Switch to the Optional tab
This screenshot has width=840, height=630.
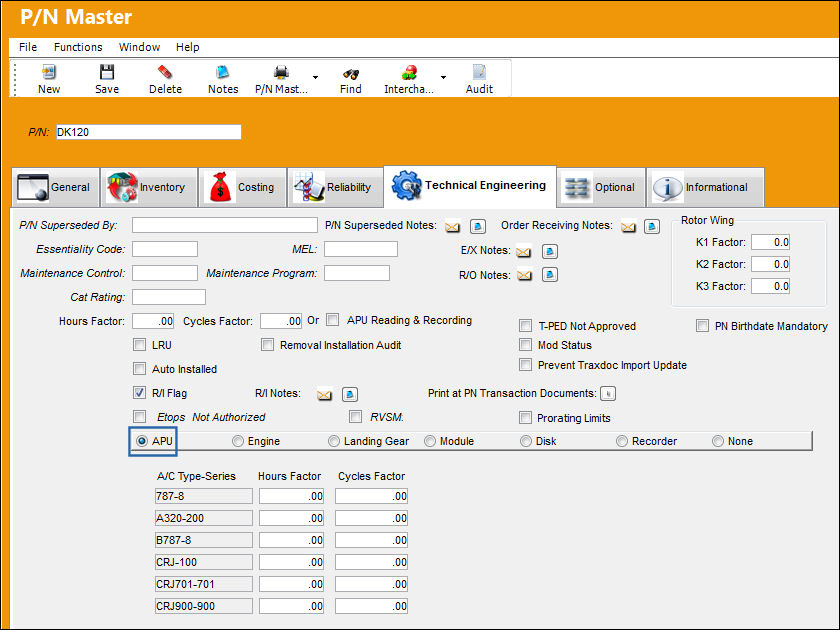[601, 188]
